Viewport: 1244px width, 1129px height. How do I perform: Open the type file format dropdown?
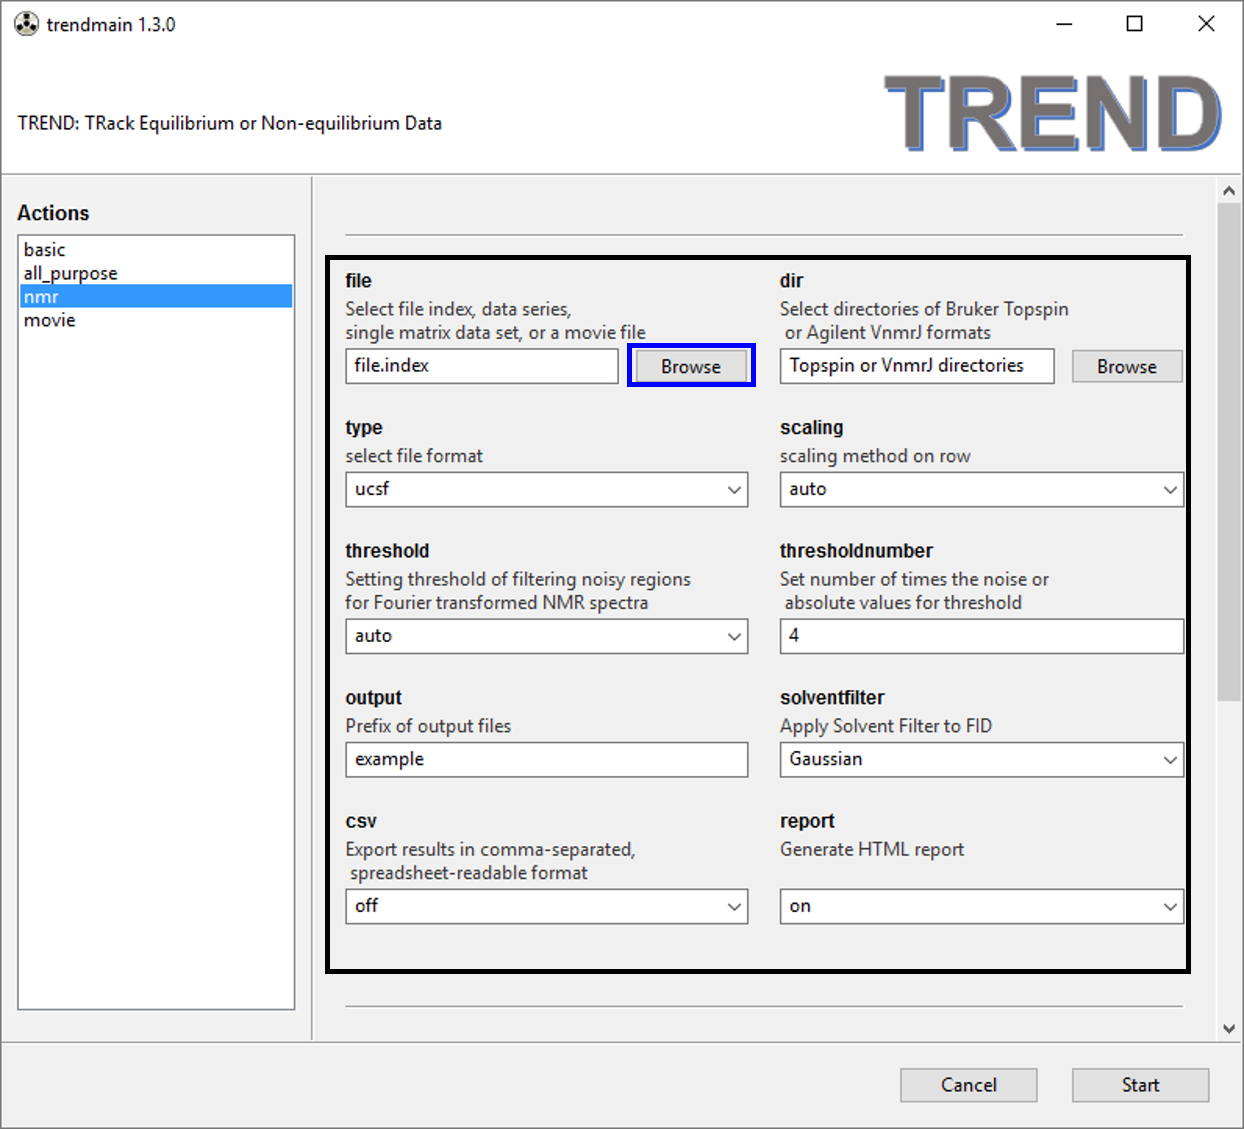(x=546, y=490)
